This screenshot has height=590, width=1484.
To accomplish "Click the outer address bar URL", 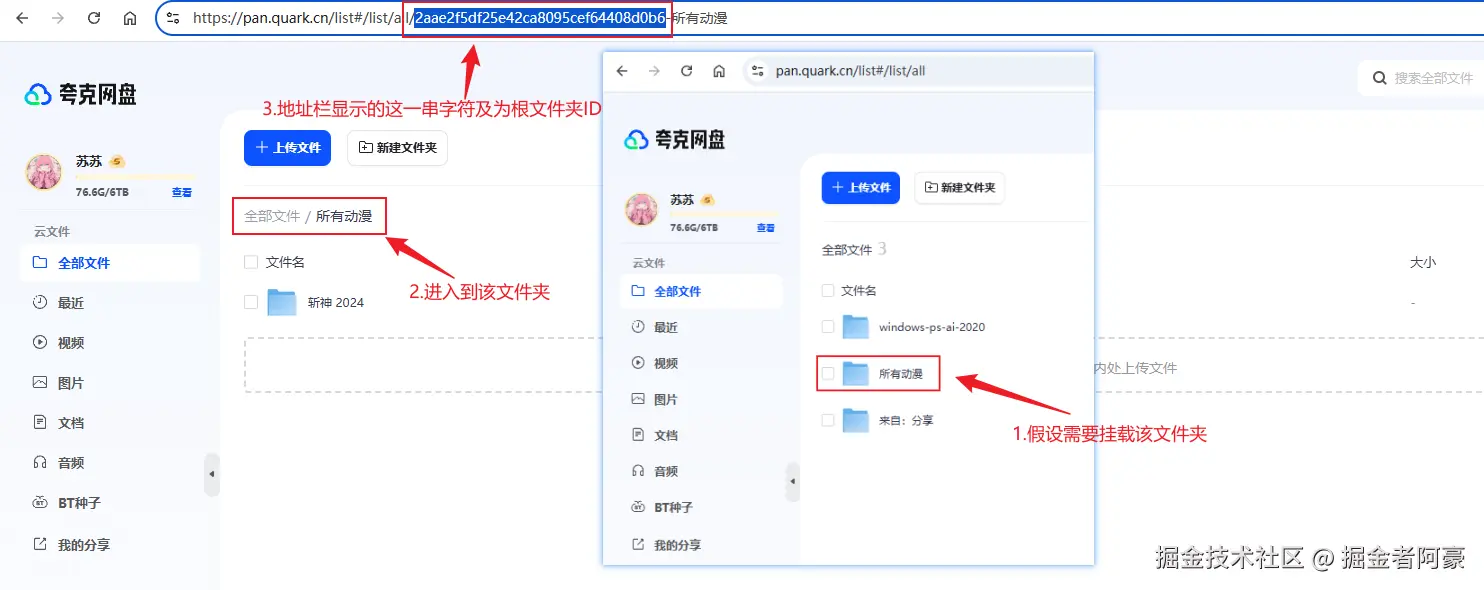I will click(460, 18).
